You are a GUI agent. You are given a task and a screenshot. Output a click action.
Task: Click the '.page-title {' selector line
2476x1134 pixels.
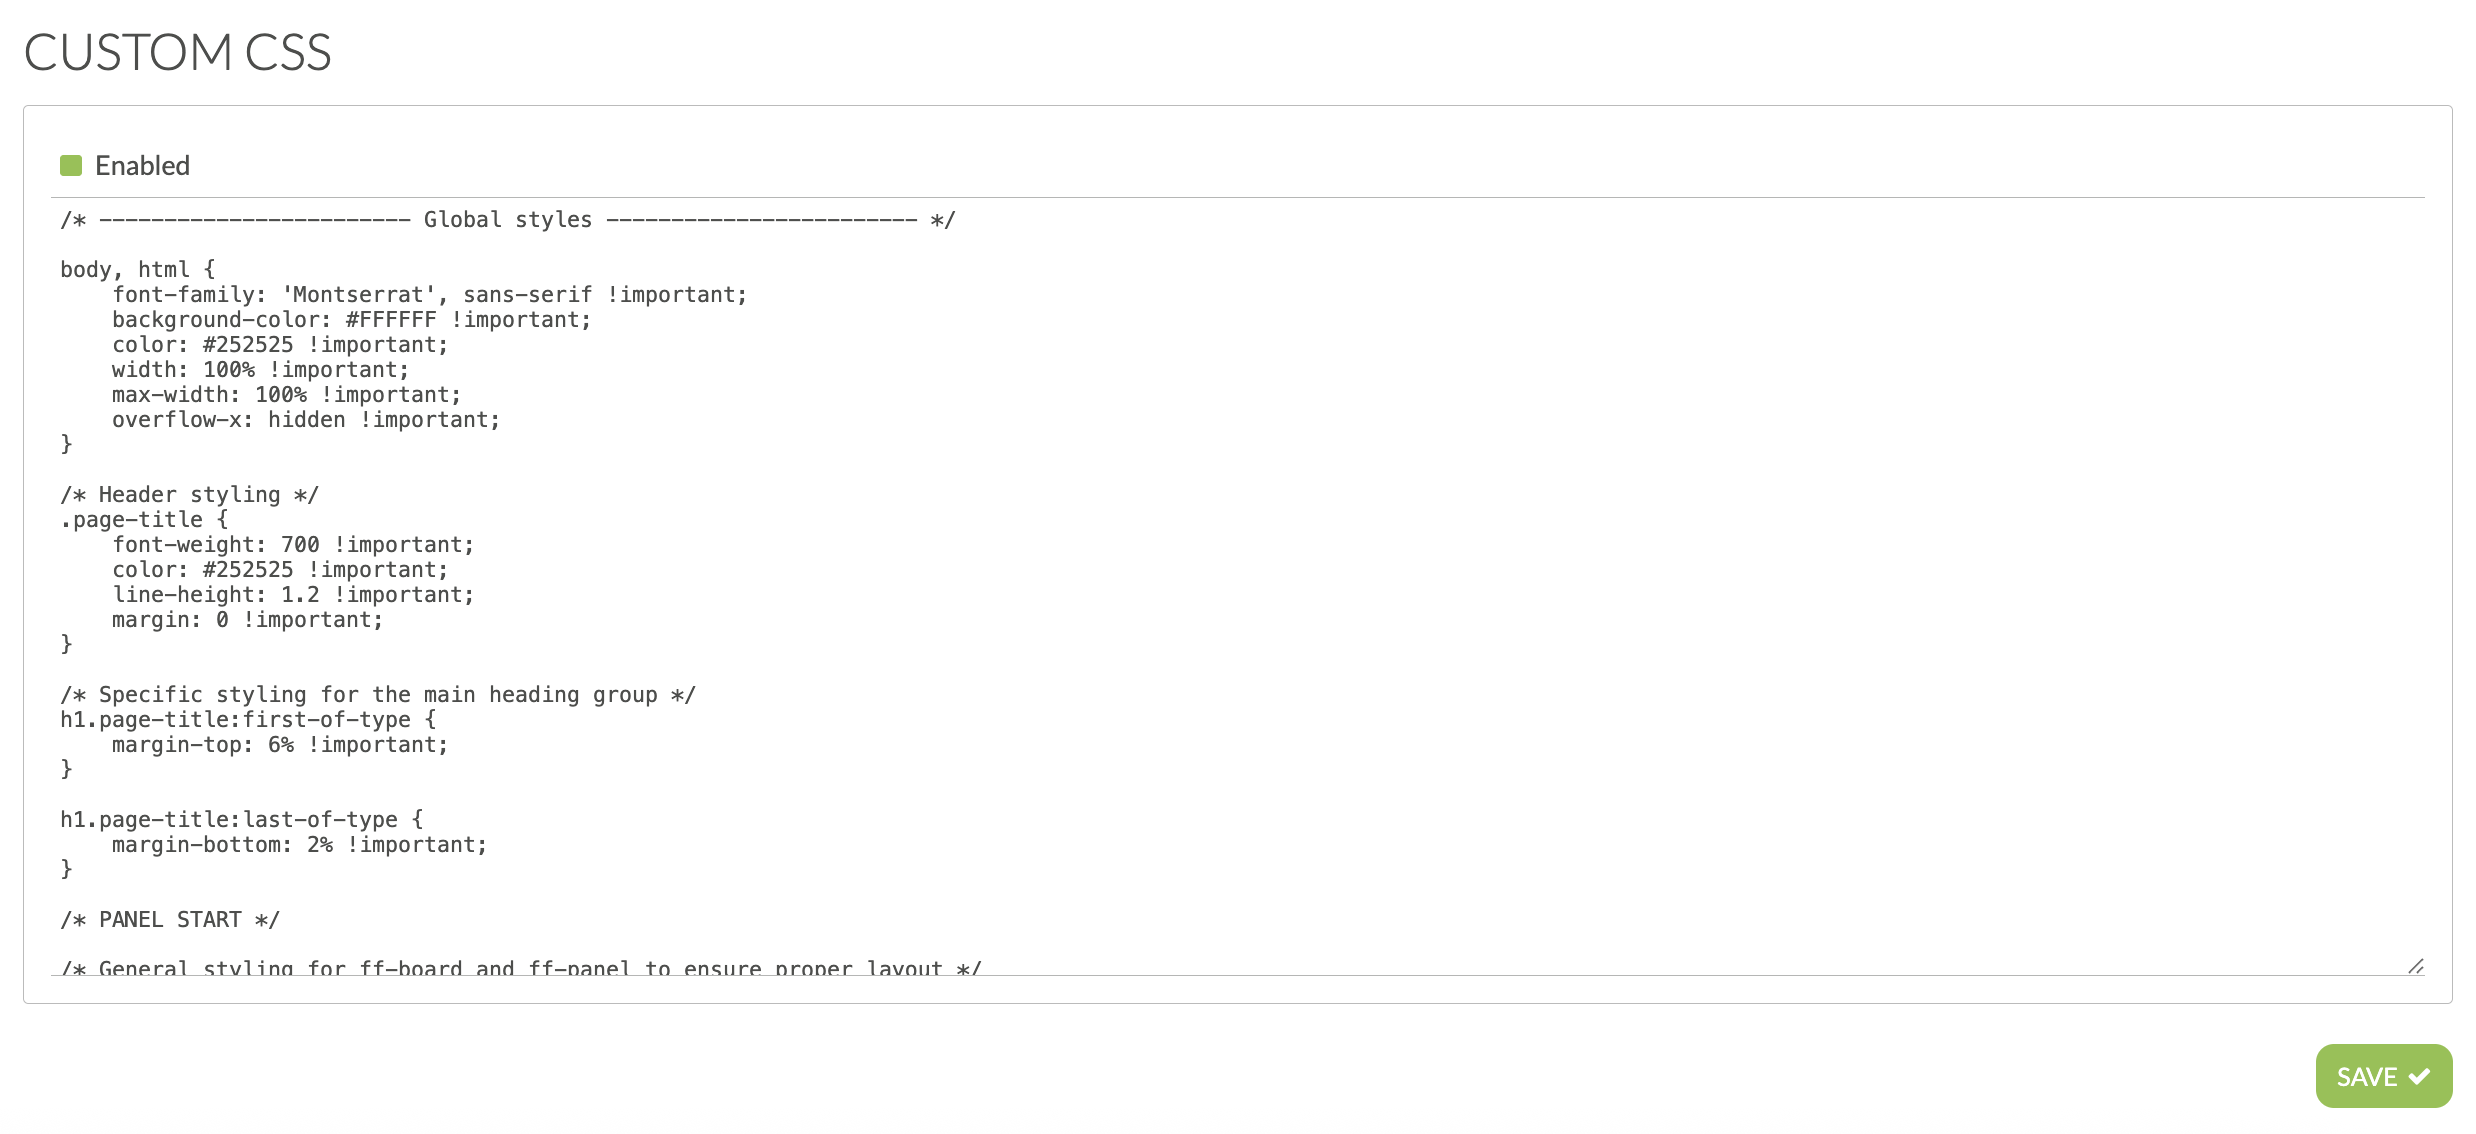pyautogui.click(x=144, y=520)
